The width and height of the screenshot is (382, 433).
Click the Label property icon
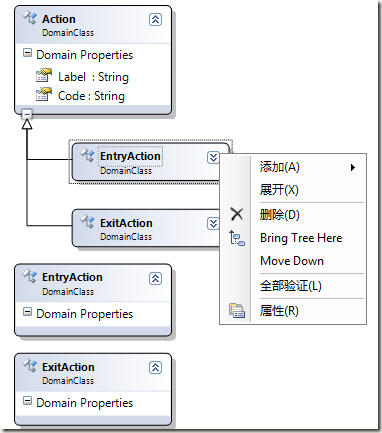pos(44,75)
